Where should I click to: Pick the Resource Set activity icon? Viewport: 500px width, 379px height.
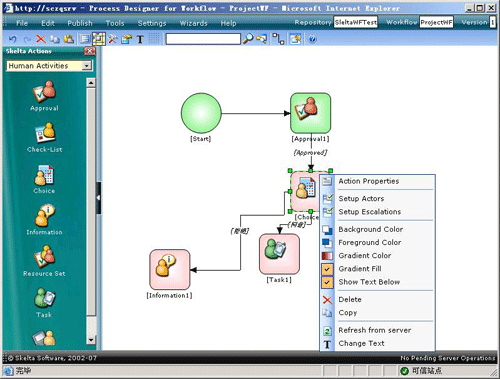[44, 256]
